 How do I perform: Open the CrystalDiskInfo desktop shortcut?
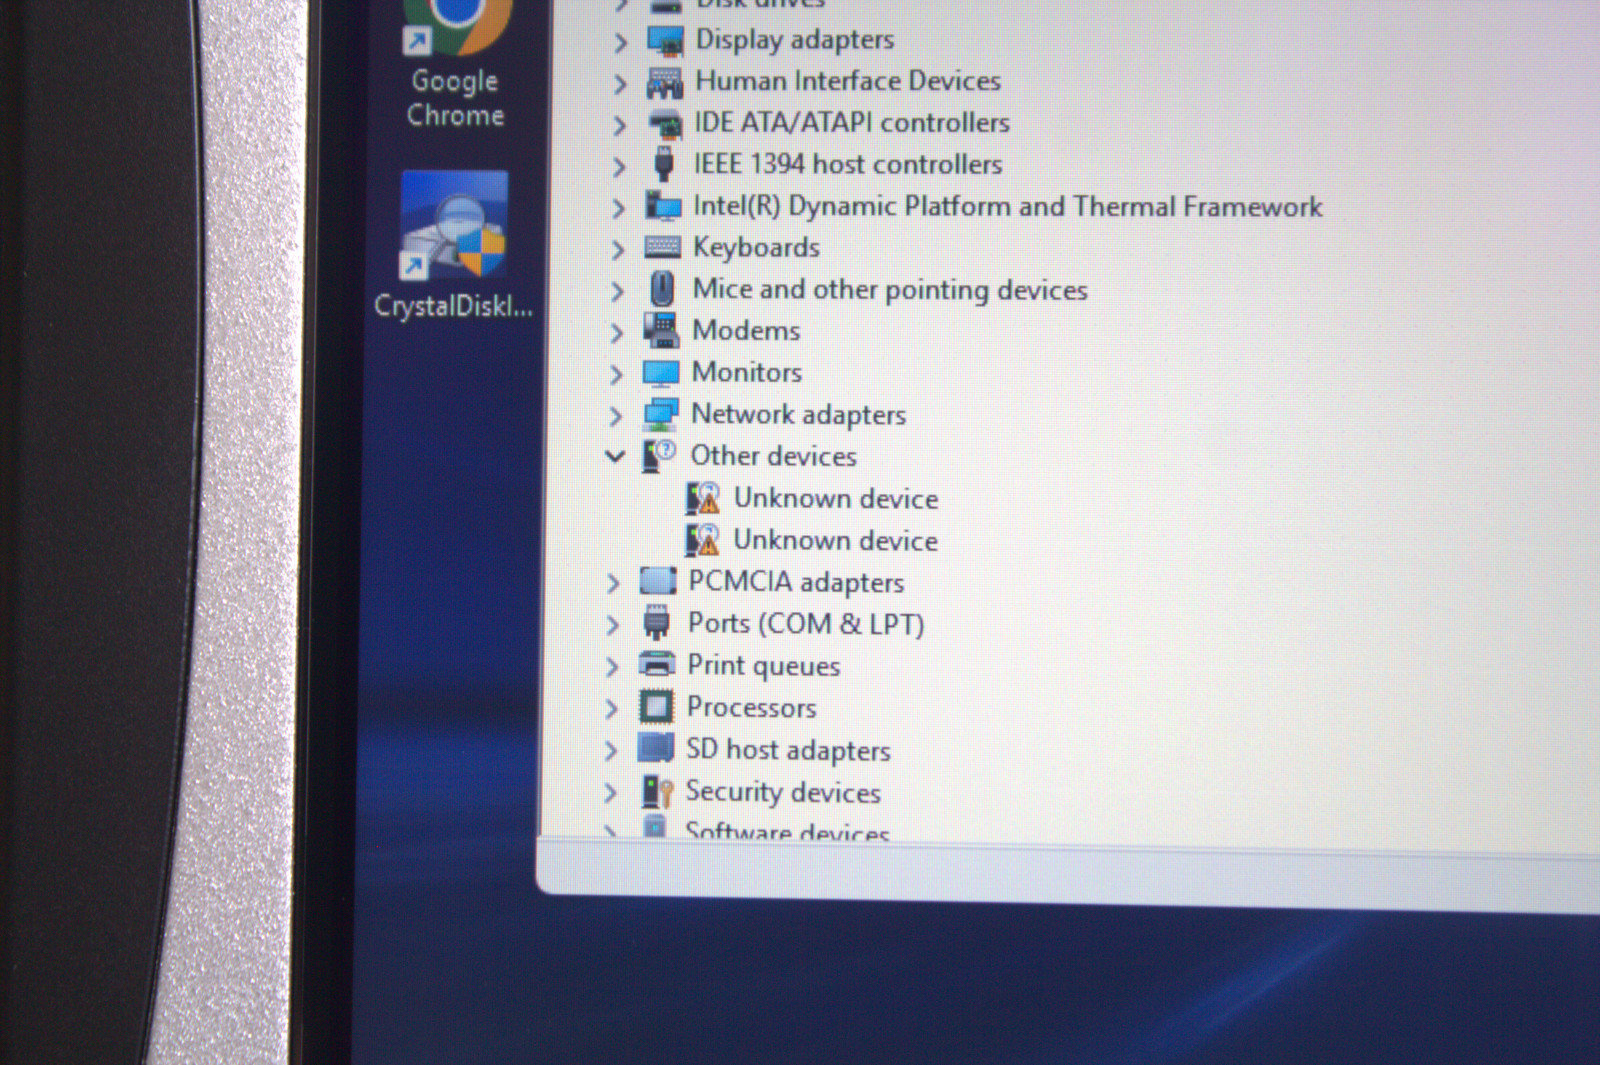click(454, 246)
